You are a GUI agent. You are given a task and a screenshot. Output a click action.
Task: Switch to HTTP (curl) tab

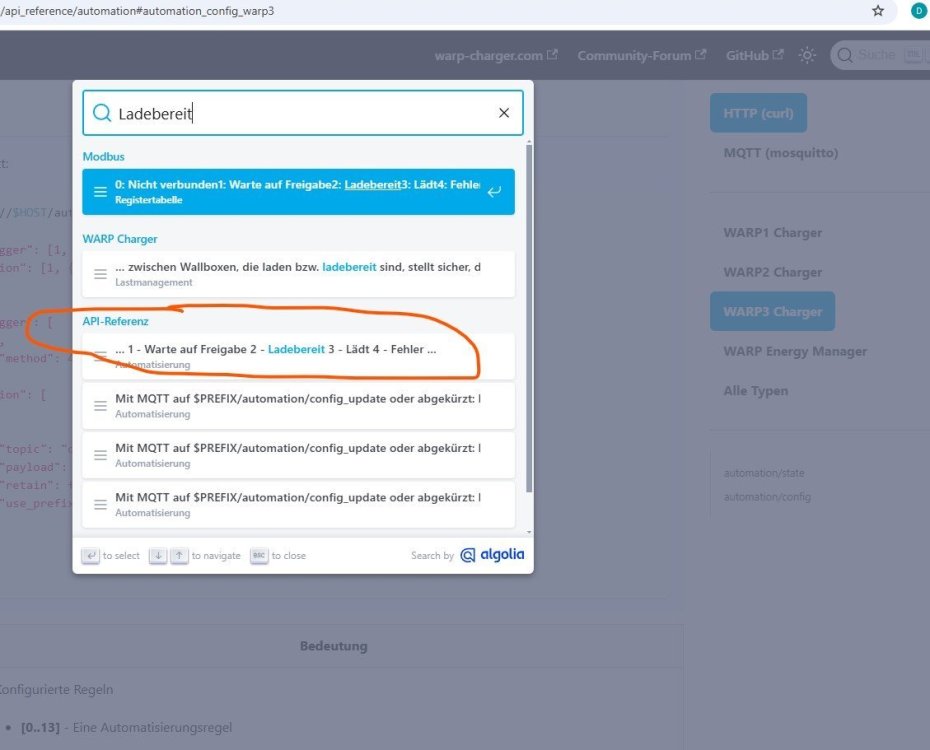758,113
